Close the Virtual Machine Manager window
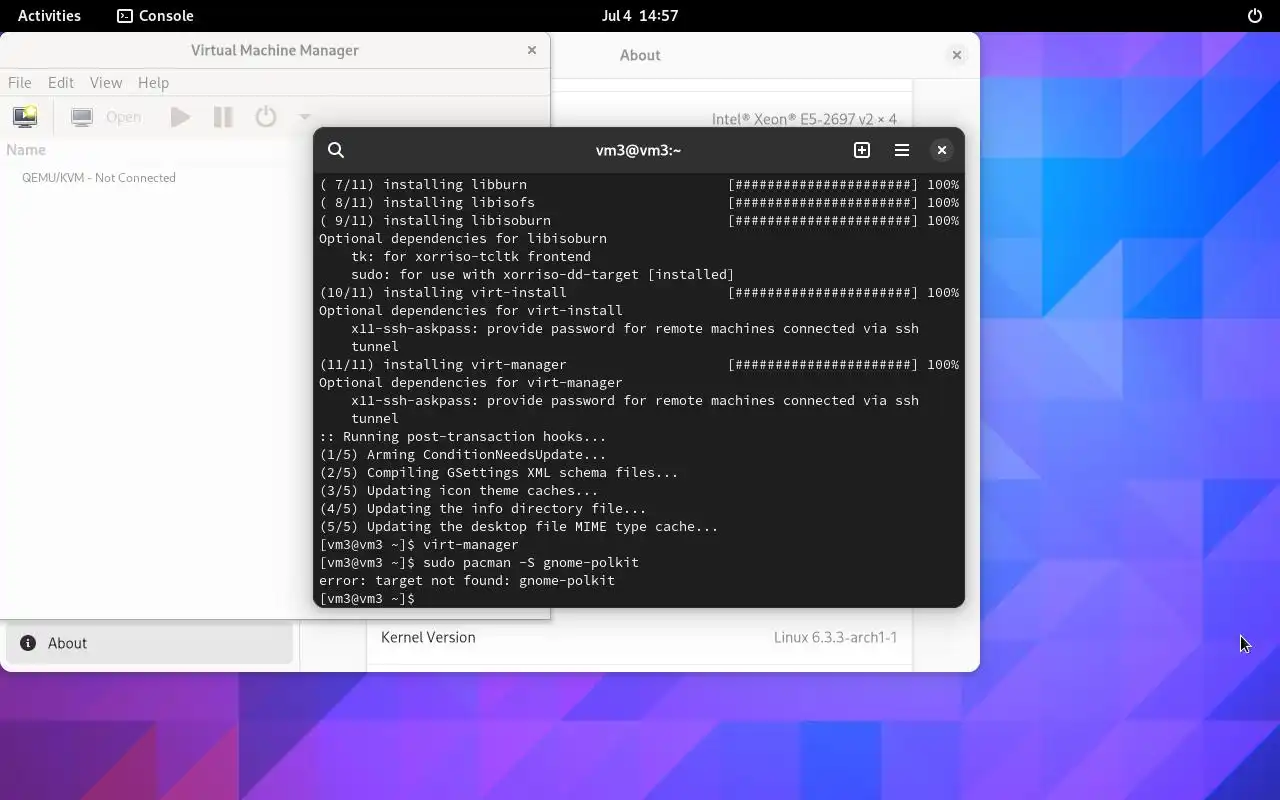Image resolution: width=1280 pixels, height=800 pixels. click(532, 50)
